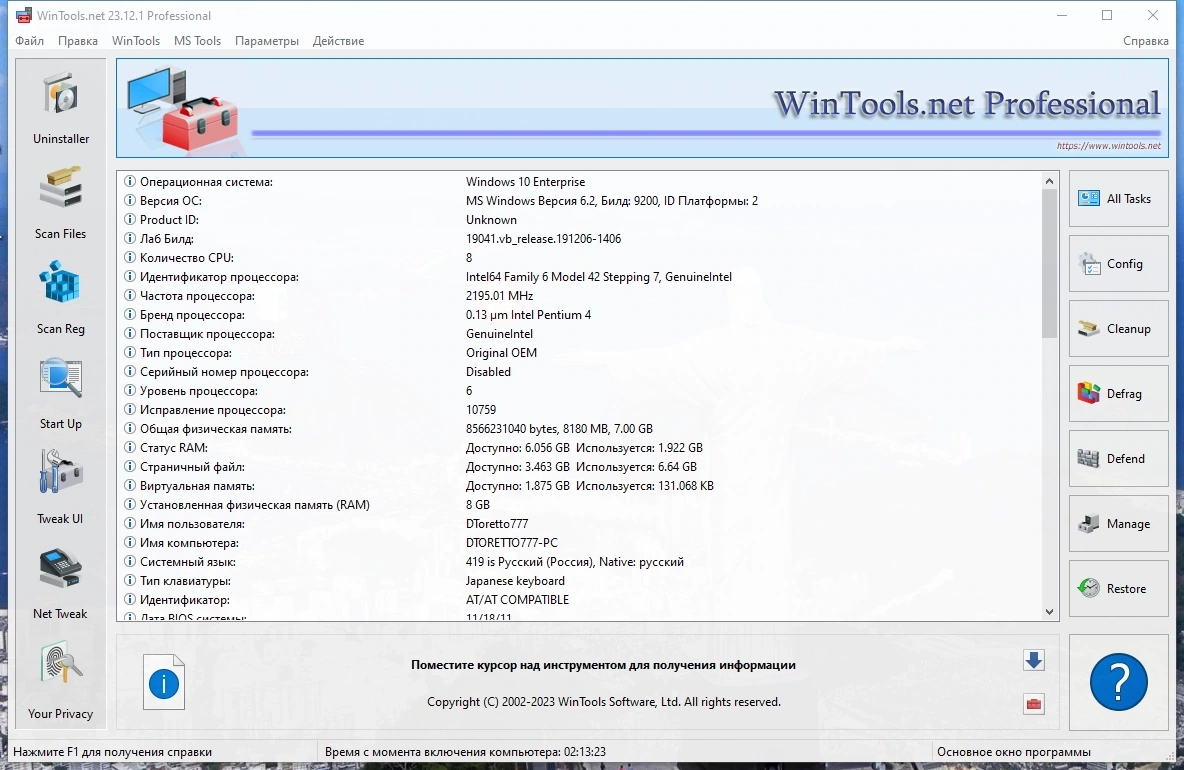
Task: Select the Установленная физическая память label
Action: (x=254, y=504)
